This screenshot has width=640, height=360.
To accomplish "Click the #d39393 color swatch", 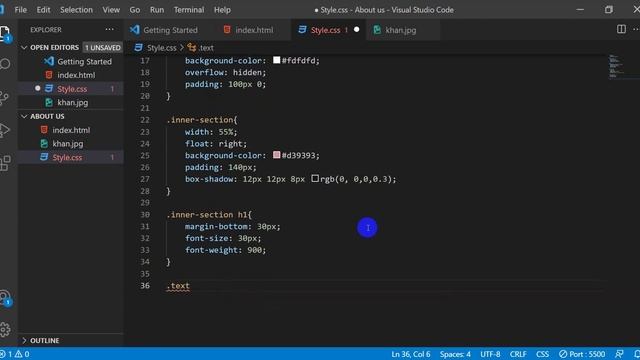I will [x=276, y=155].
